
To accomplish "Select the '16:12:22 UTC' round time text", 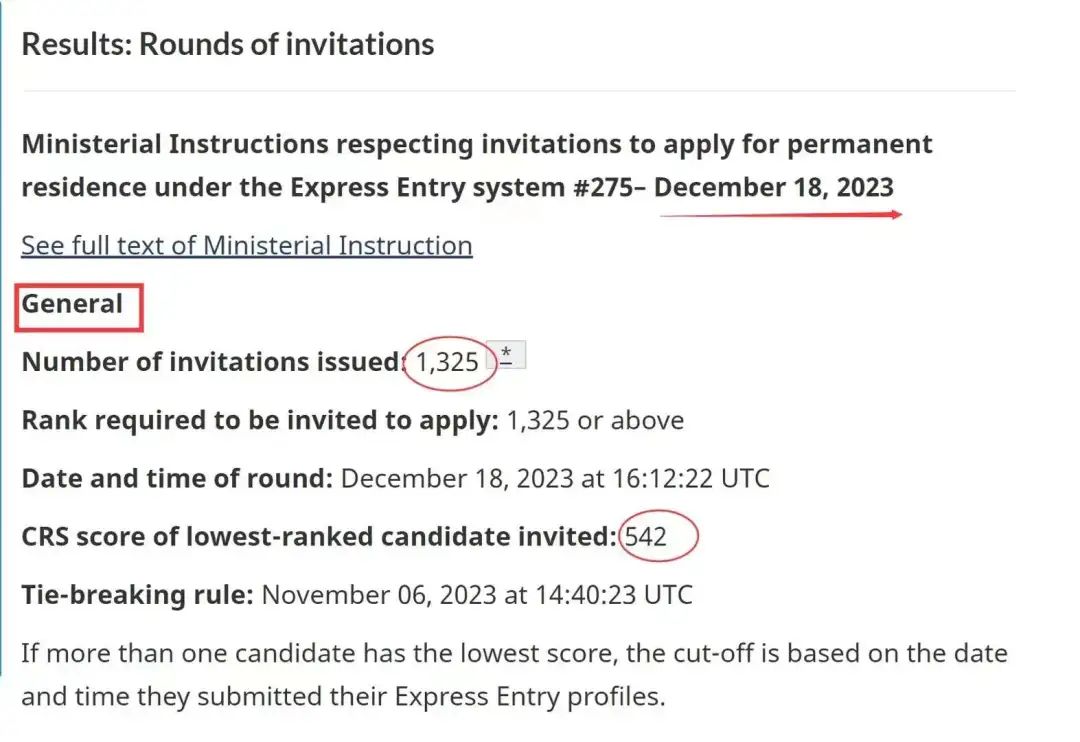I will [x=690, y=478].
